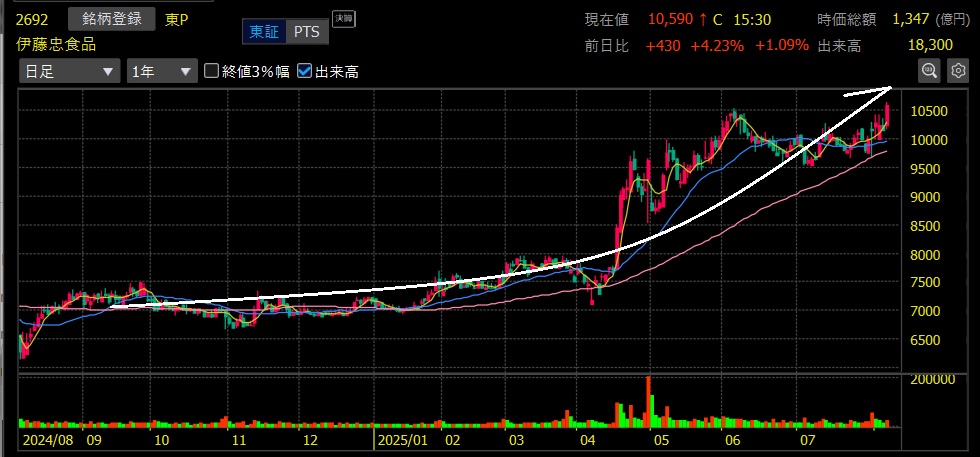Image resolution: width=980 pixels, height=457 pixels.
Task: Select the PTS market tab
Action: coord(306,32)
